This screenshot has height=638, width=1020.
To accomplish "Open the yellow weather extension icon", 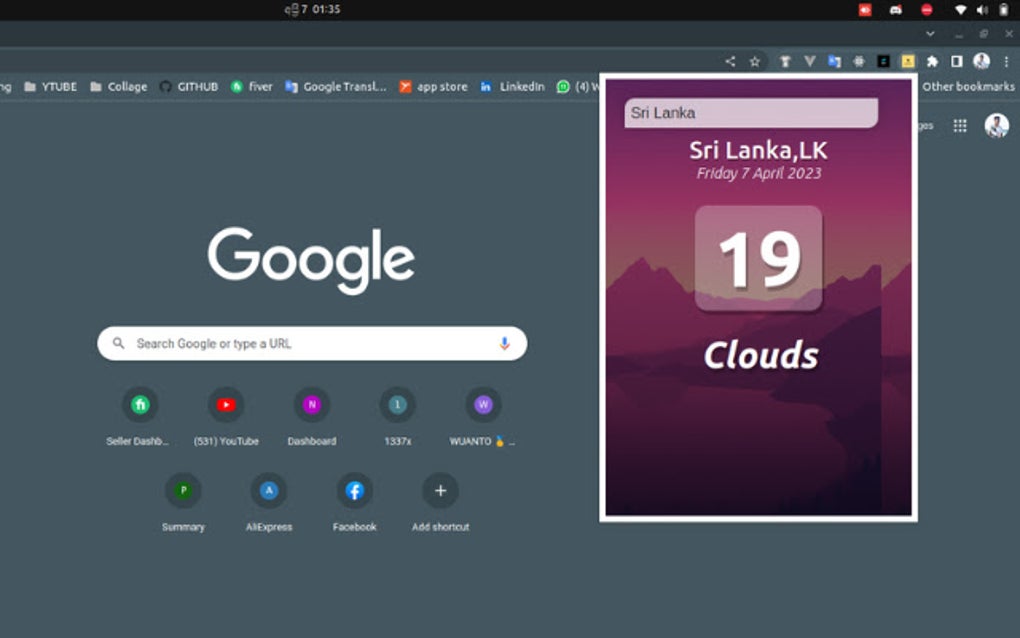I will pyautogui.click(x=908, y=60).
